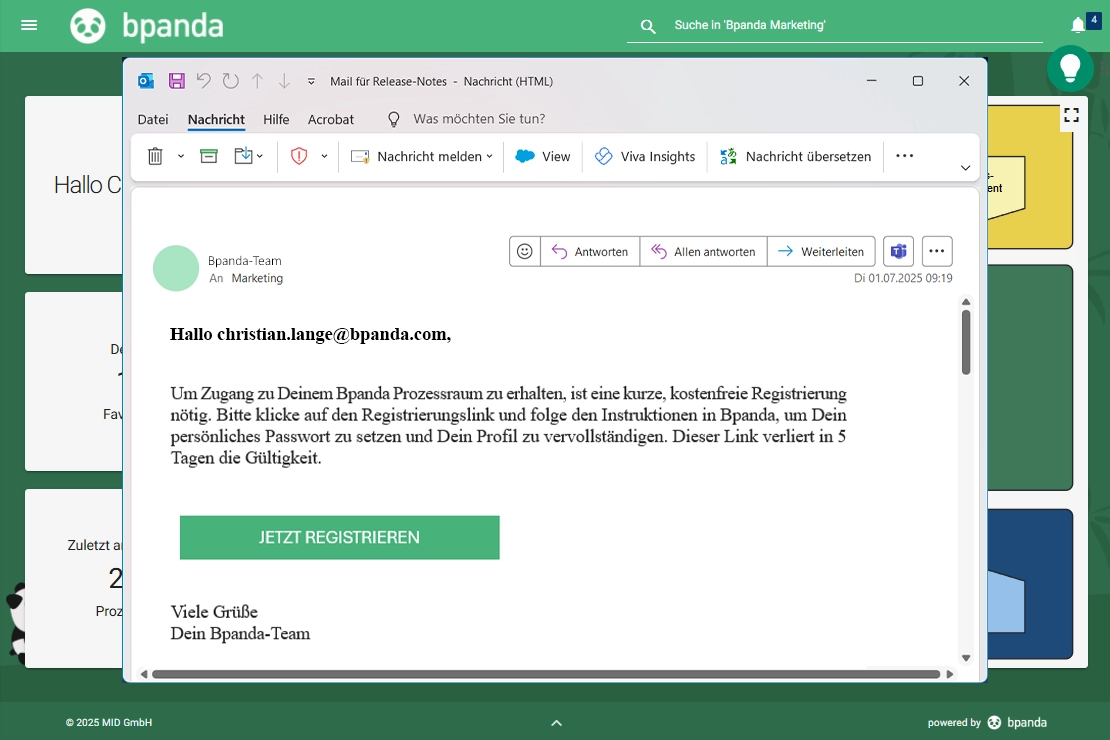
Task: Expand the ribbon with the chevron
Action: coord(965,168)
